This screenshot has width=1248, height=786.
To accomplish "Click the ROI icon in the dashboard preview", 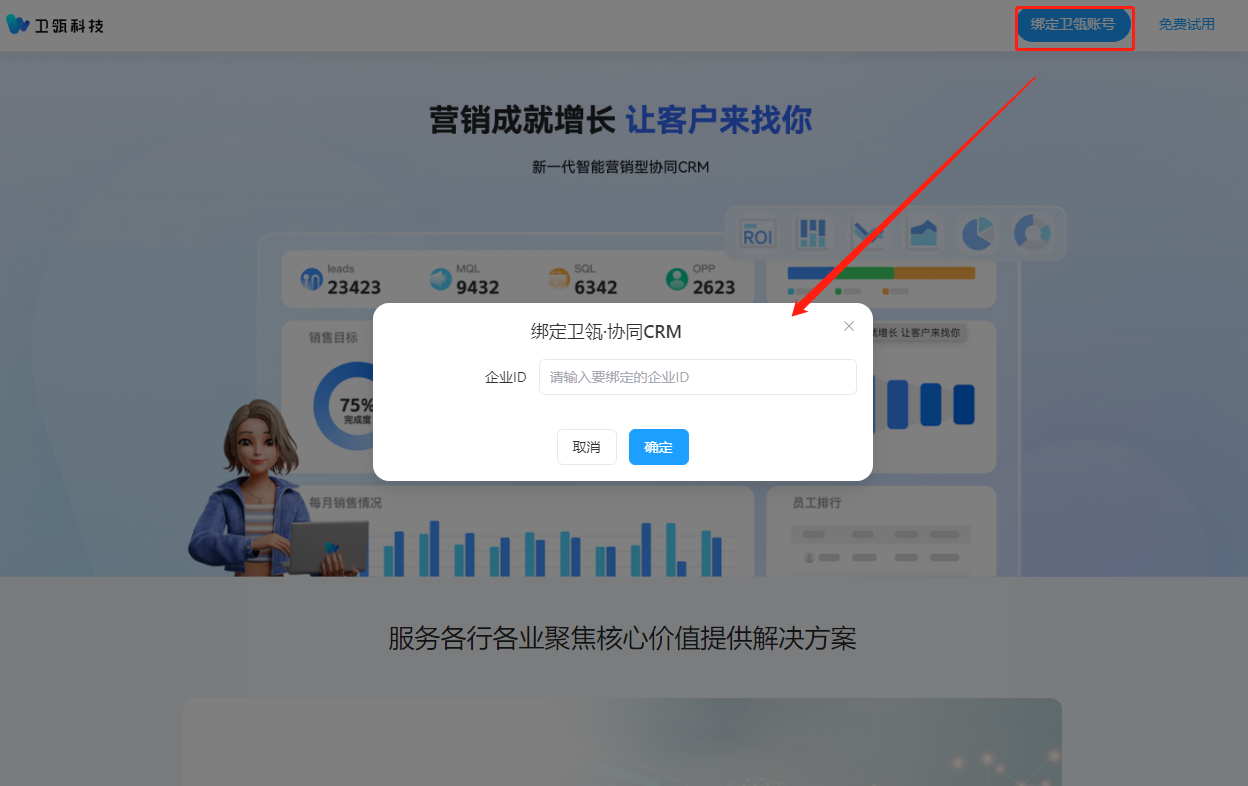I will point(758,234).
